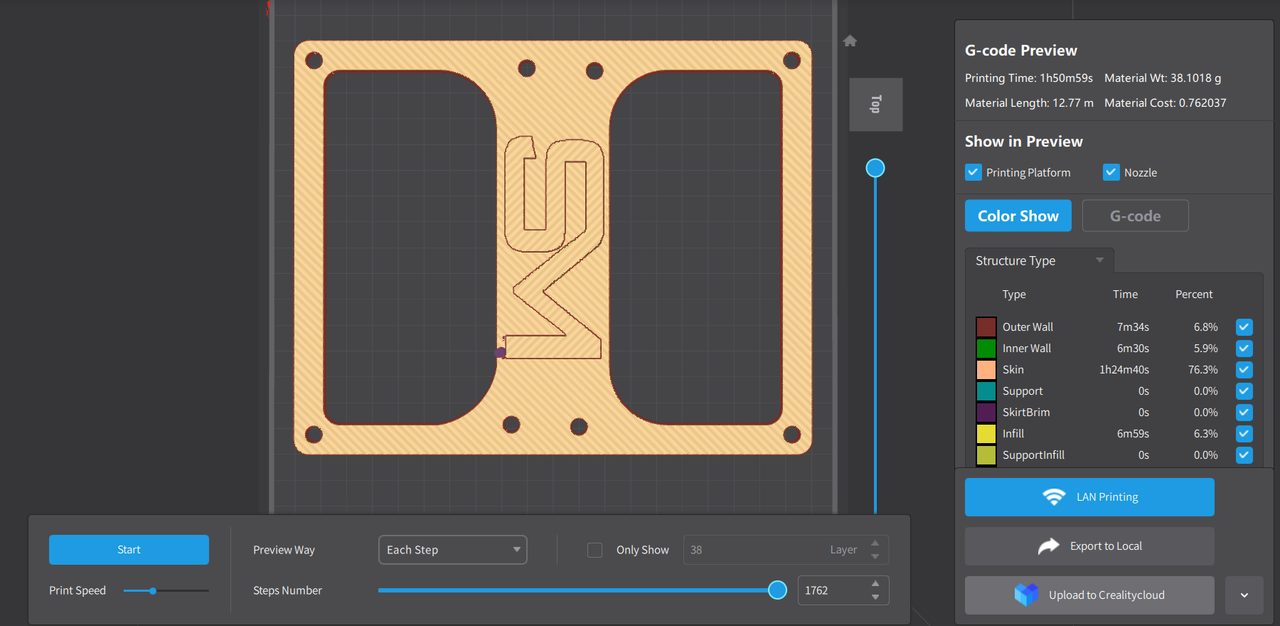Click the Steps Number slider handle
Viewport: 1280px width, 626px height.
777,591
